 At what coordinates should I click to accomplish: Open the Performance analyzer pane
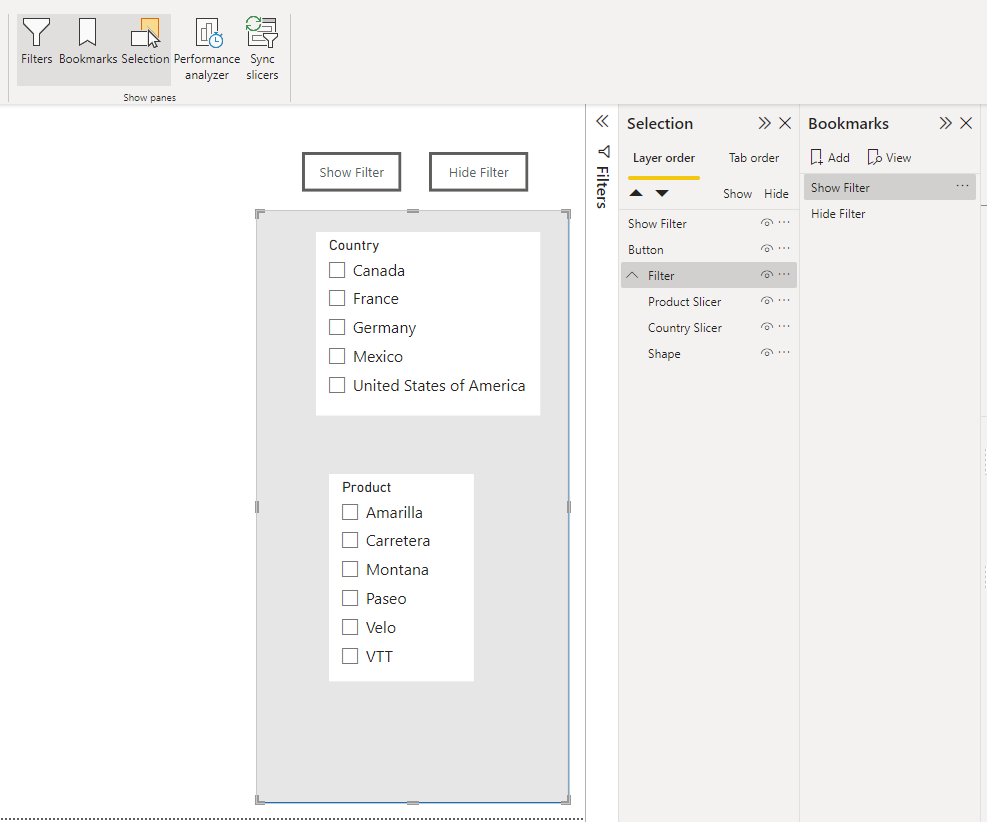[206, 49]
